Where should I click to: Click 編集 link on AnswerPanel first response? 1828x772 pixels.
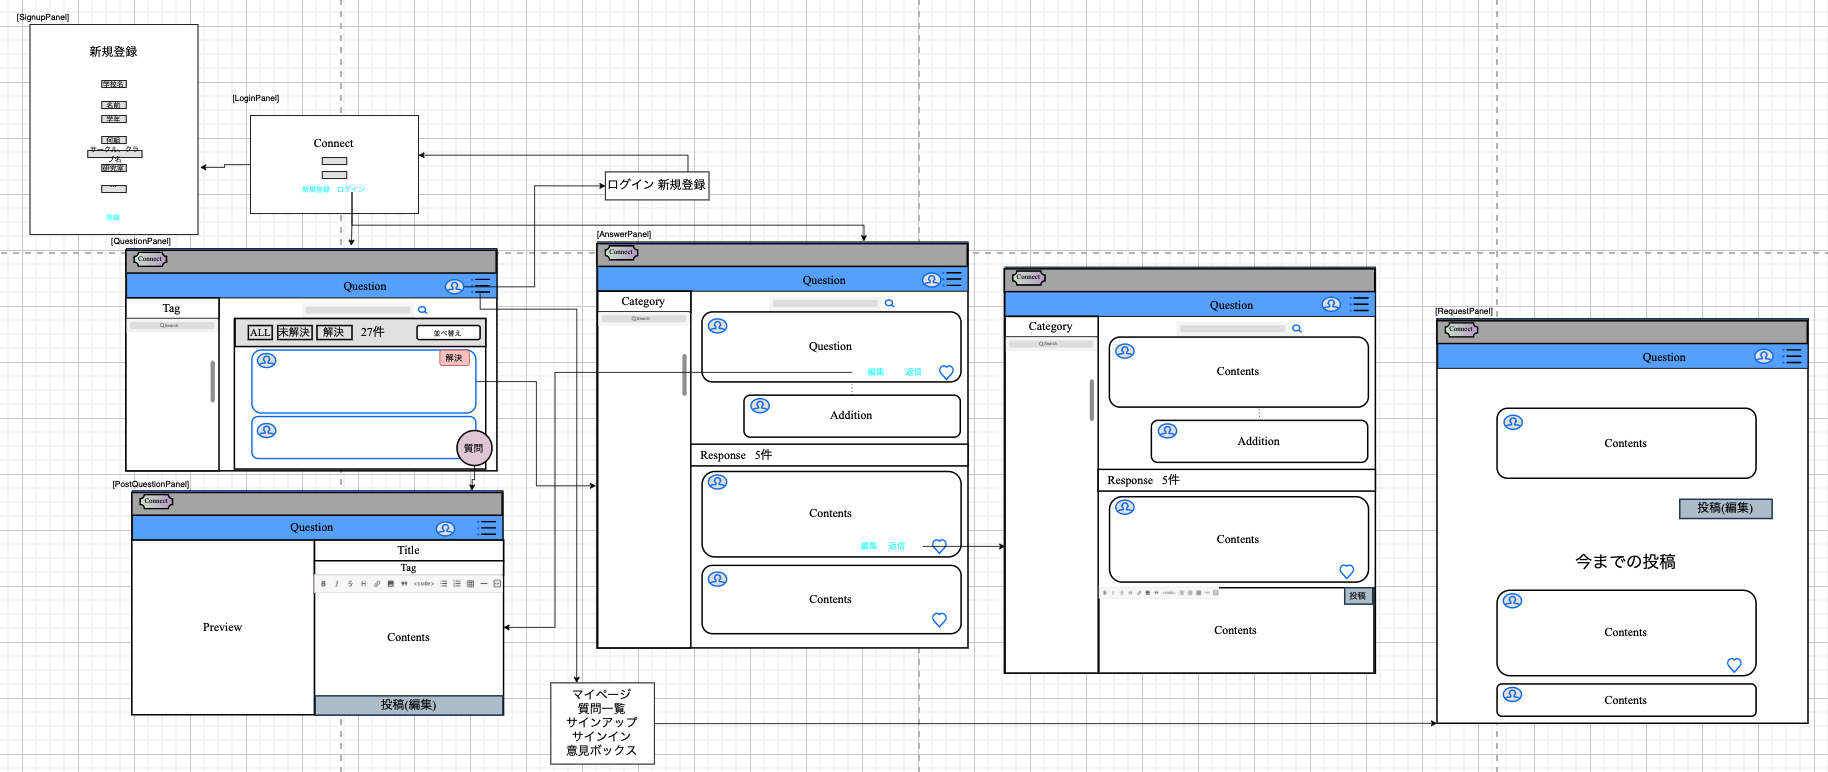(869, 546)
